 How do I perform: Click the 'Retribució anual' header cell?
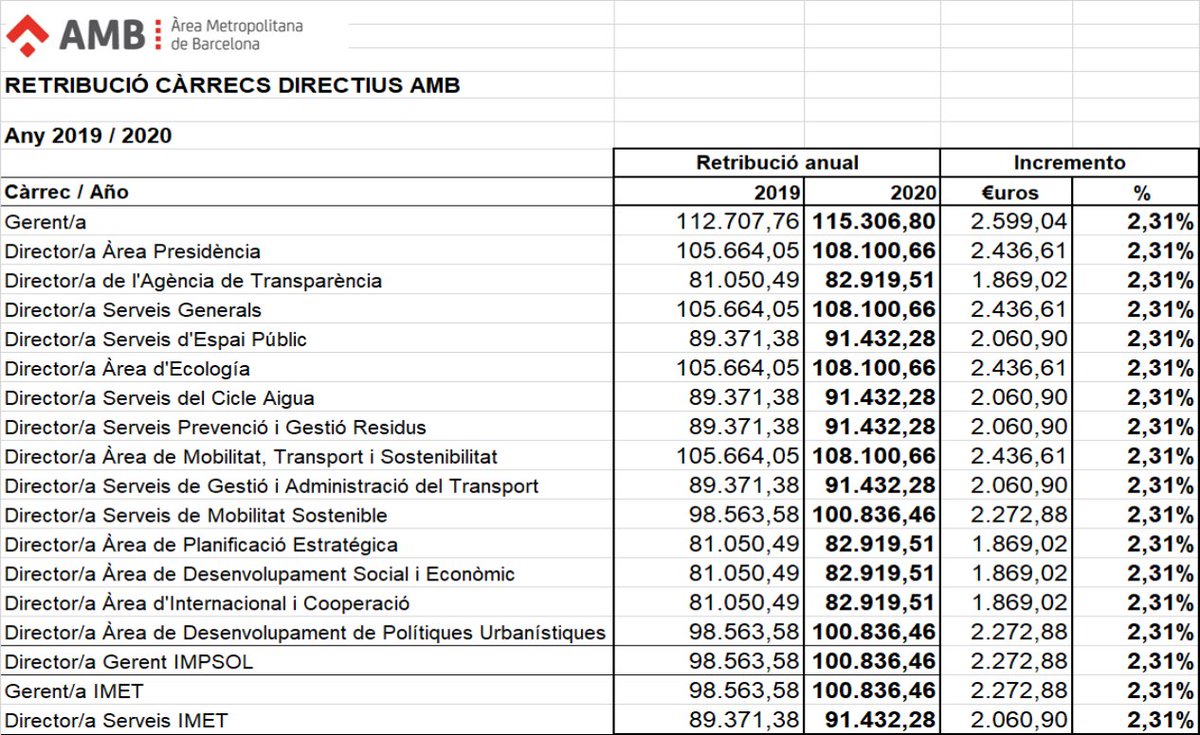coord(777,163)
